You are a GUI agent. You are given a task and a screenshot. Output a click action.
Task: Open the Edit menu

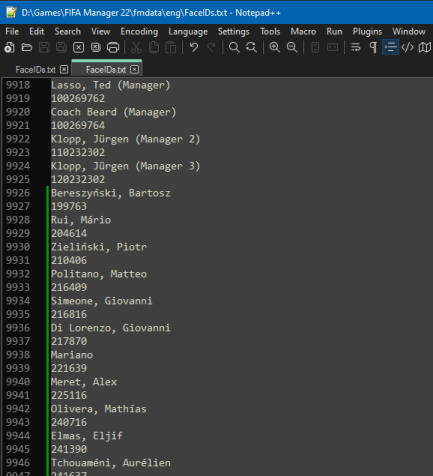pos(37,32)
